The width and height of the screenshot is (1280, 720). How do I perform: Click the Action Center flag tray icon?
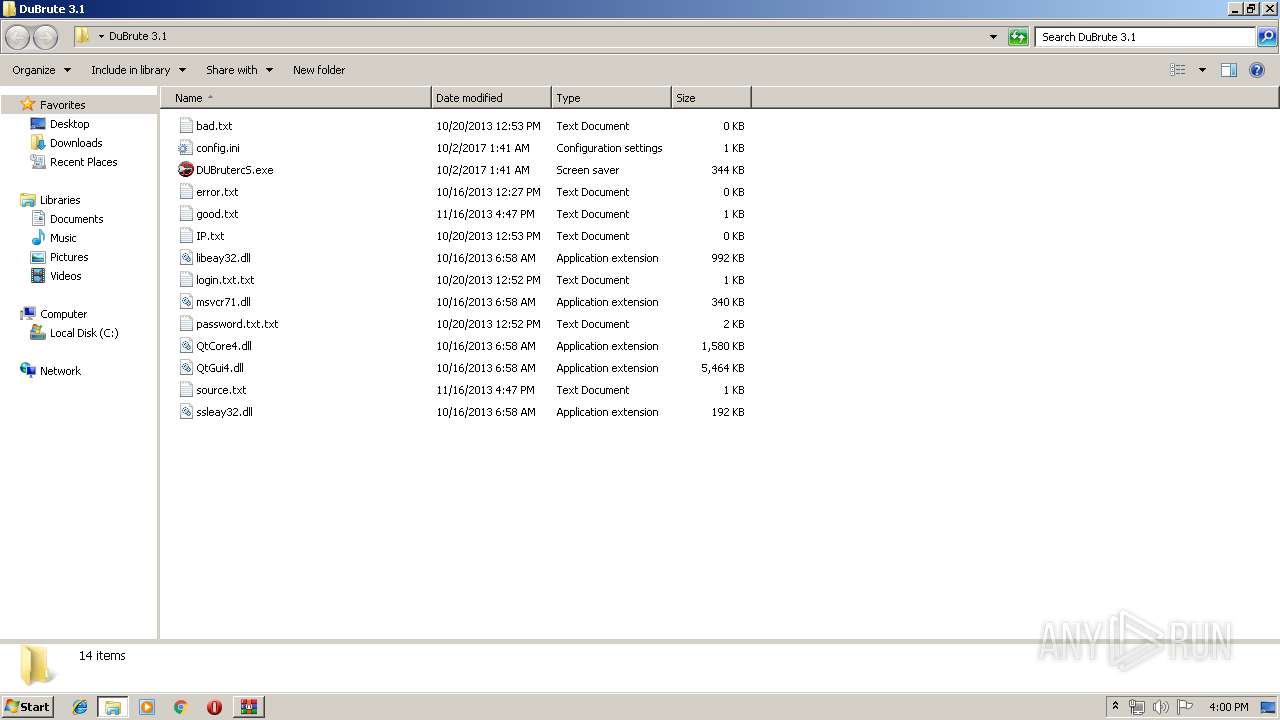click(x=1185, y=707)
